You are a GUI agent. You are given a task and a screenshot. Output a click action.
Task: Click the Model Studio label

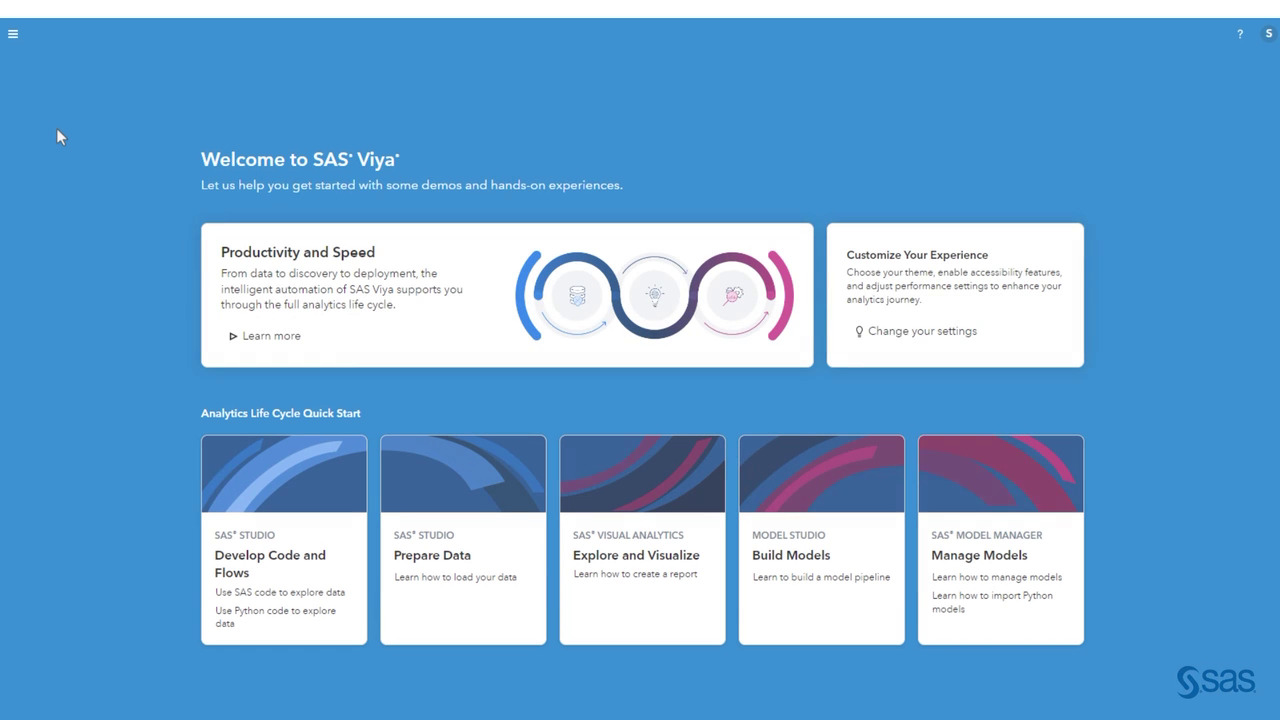pos(789,535)
